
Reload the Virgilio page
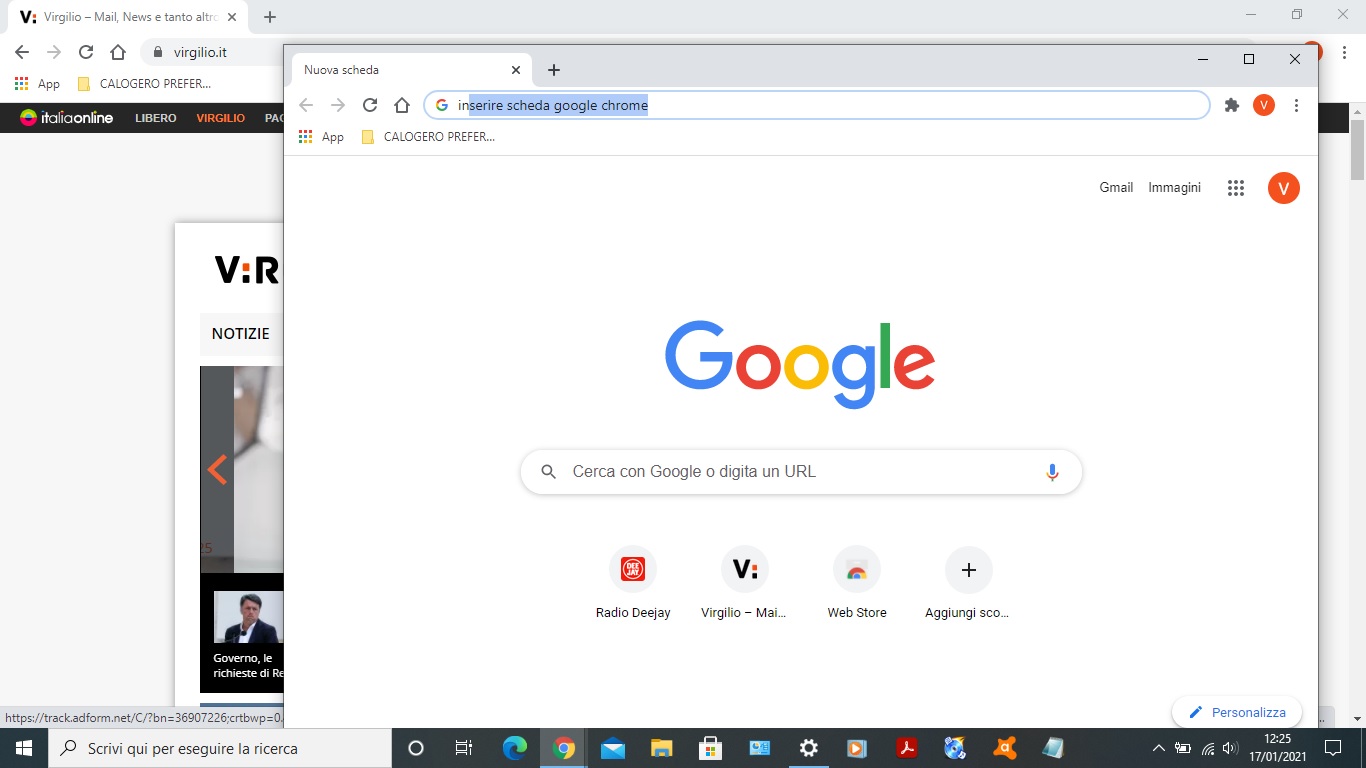point(86,52)
